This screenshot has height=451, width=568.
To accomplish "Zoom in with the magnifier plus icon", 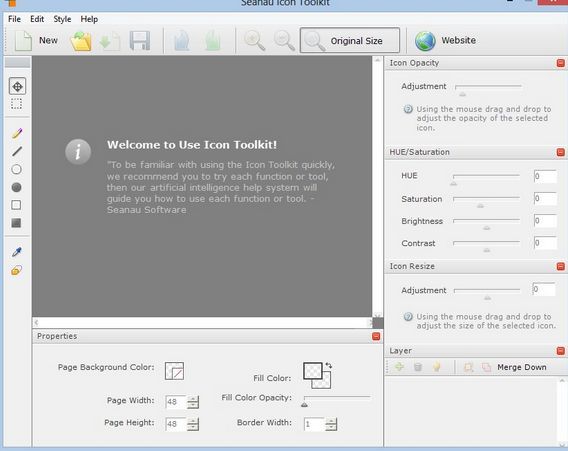I will coord(254,41).
